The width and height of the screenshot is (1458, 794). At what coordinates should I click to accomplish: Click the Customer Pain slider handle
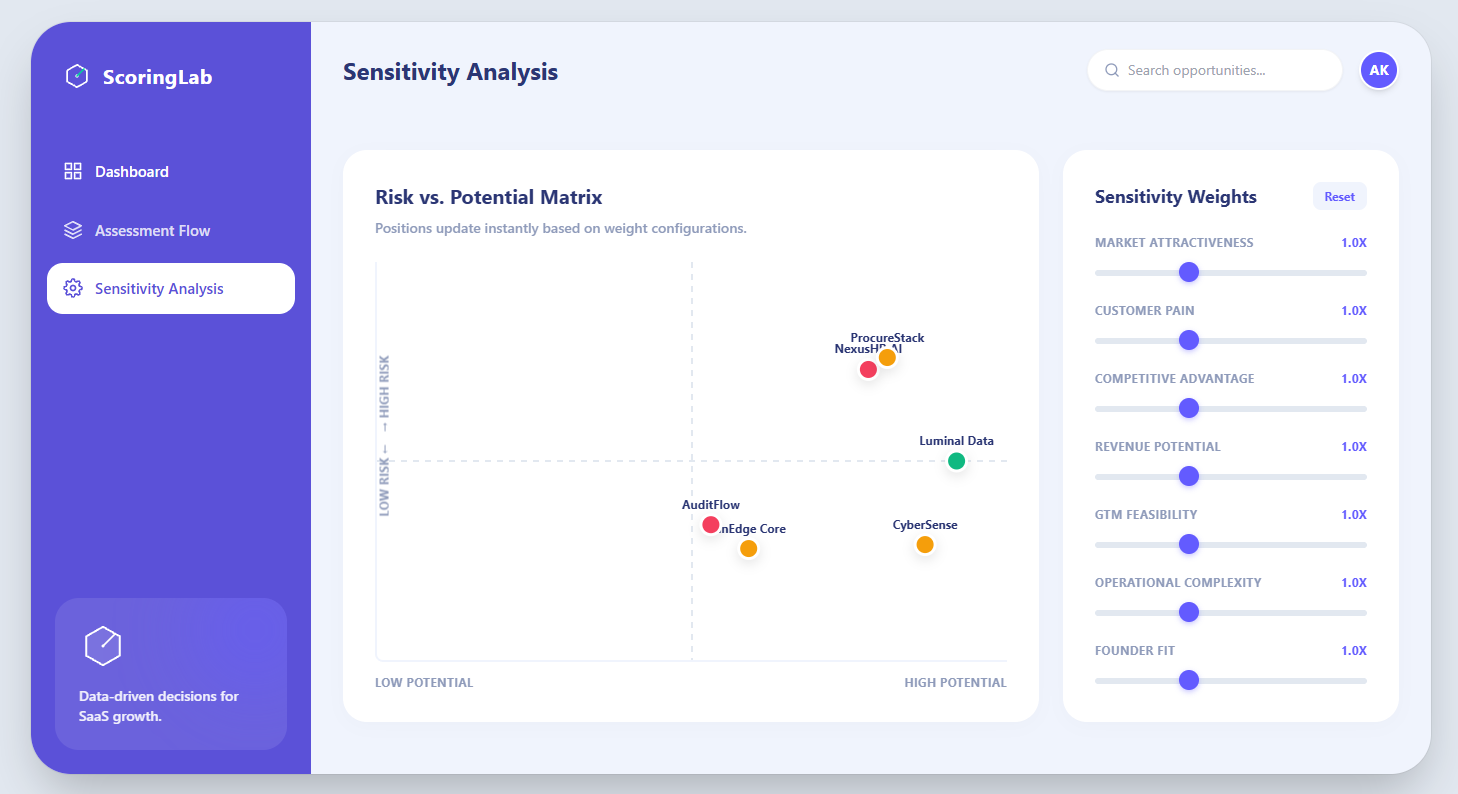[1188, 340]
